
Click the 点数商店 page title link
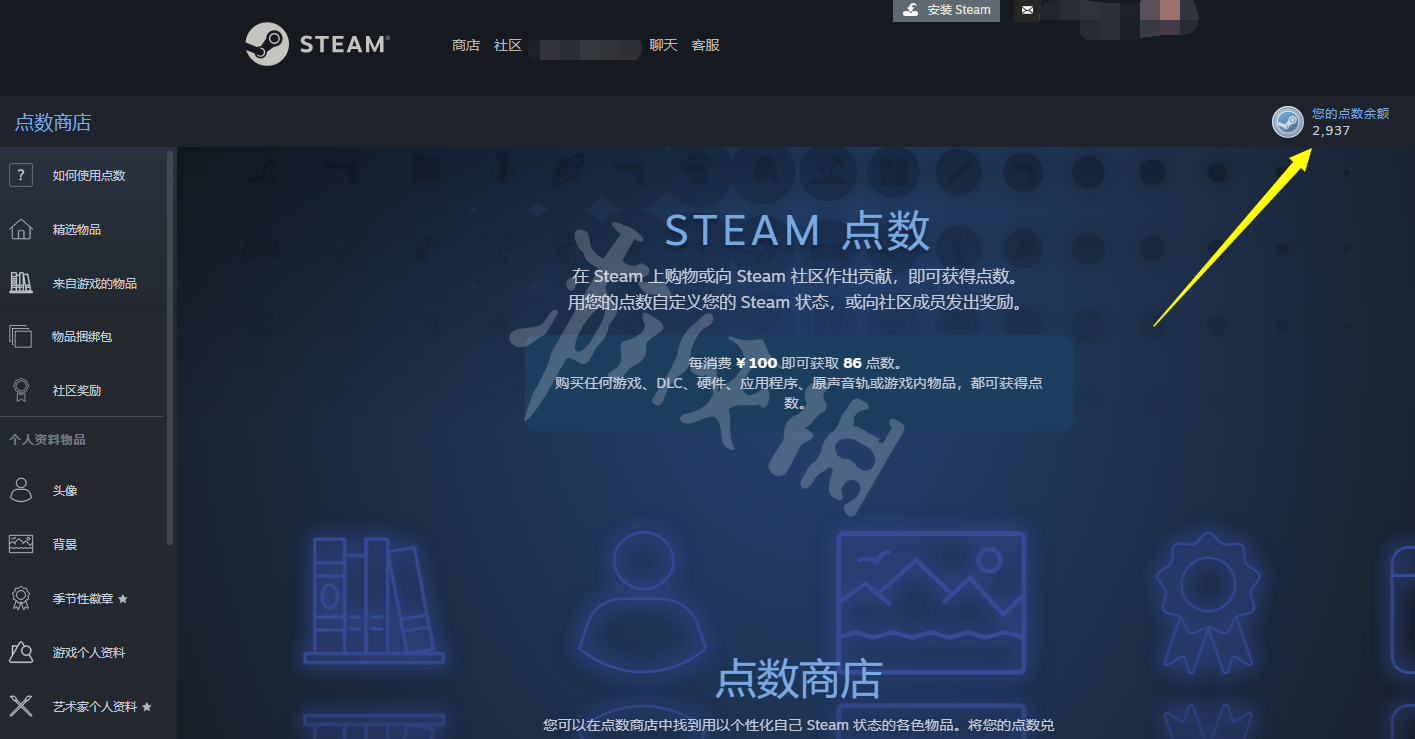coord(53,122)
